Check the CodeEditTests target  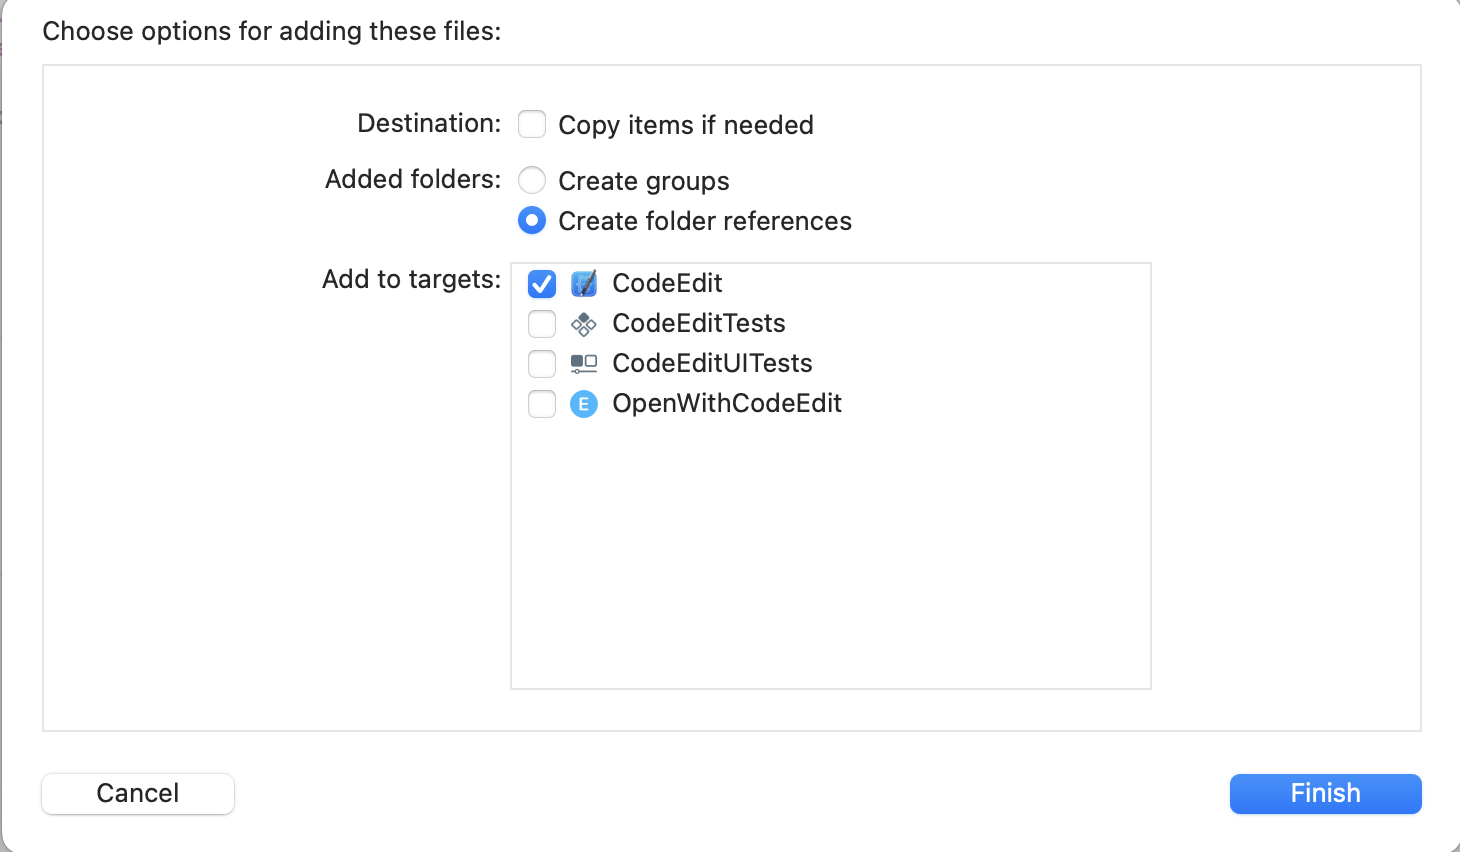pyautogui.click(x=541, y=323)
